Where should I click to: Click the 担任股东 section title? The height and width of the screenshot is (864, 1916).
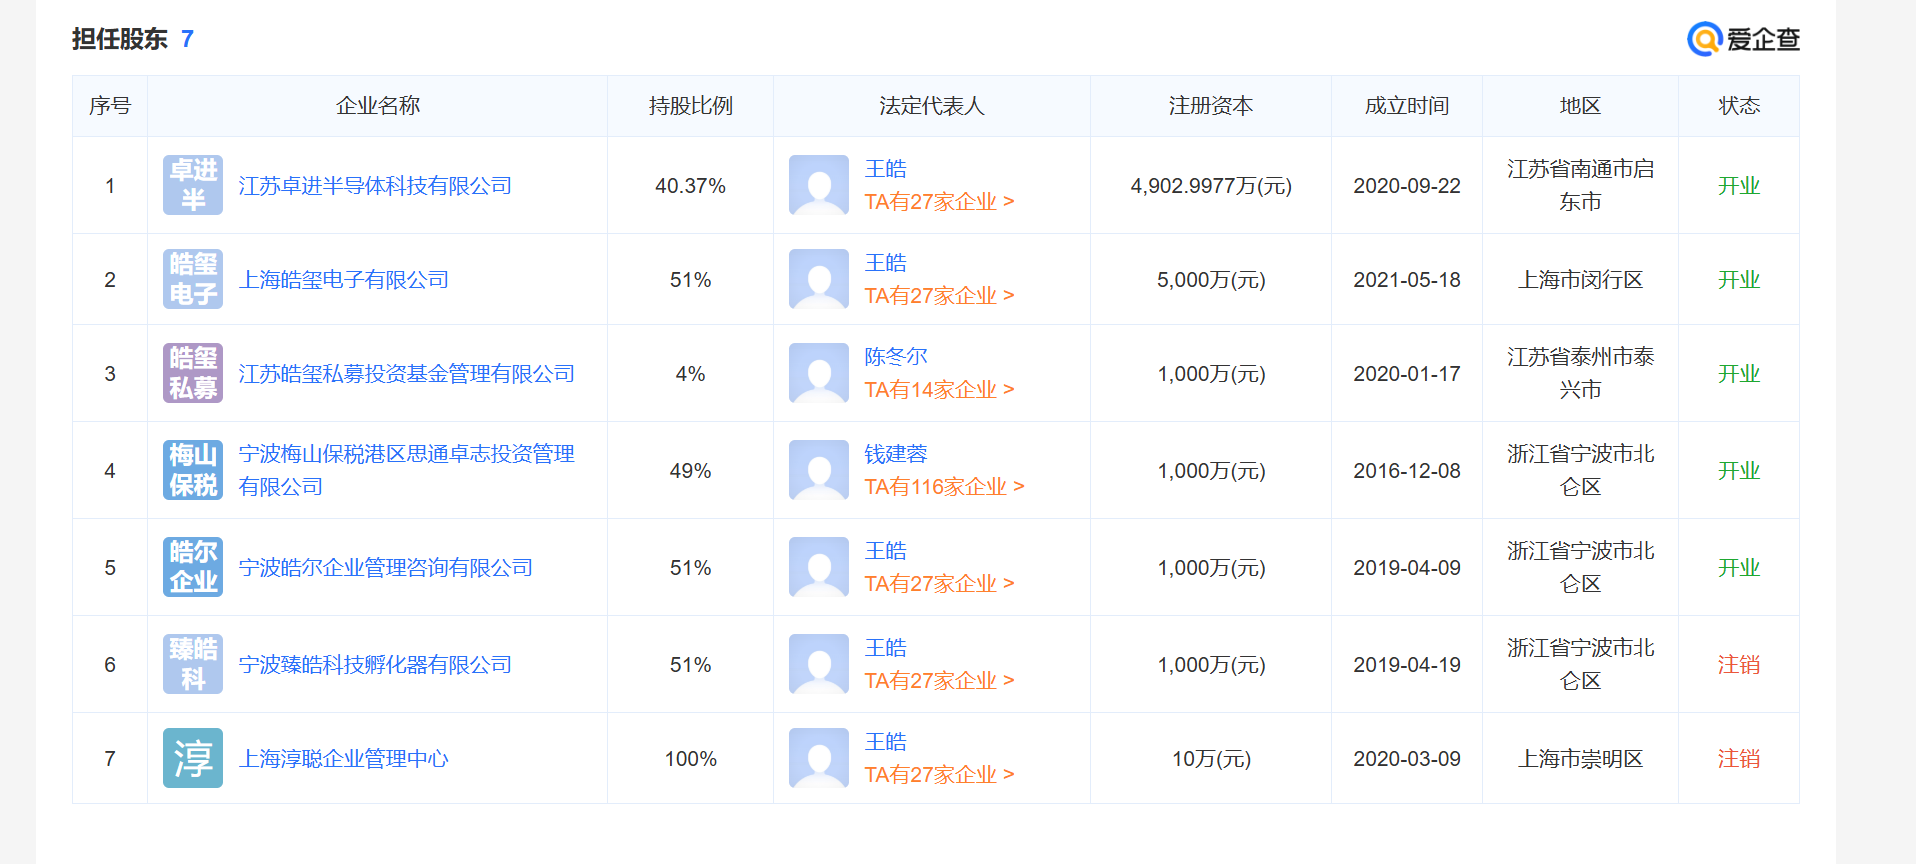[120, 39]
